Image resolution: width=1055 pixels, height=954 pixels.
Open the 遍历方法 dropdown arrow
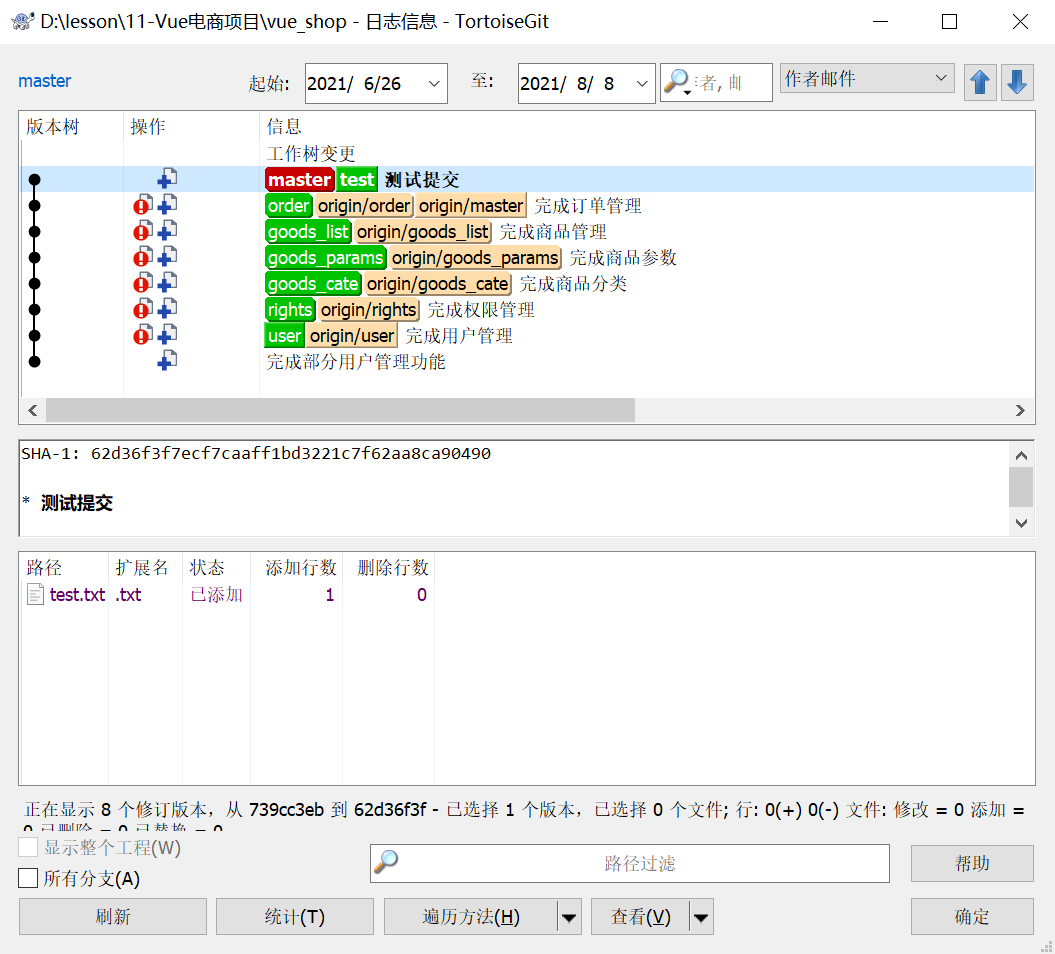[x=569, y=917]
